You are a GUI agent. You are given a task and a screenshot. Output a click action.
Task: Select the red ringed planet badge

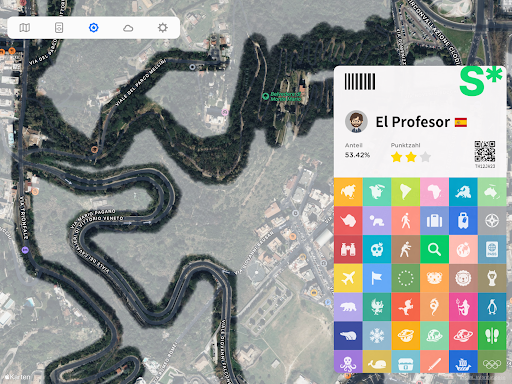tap(463, 336)
